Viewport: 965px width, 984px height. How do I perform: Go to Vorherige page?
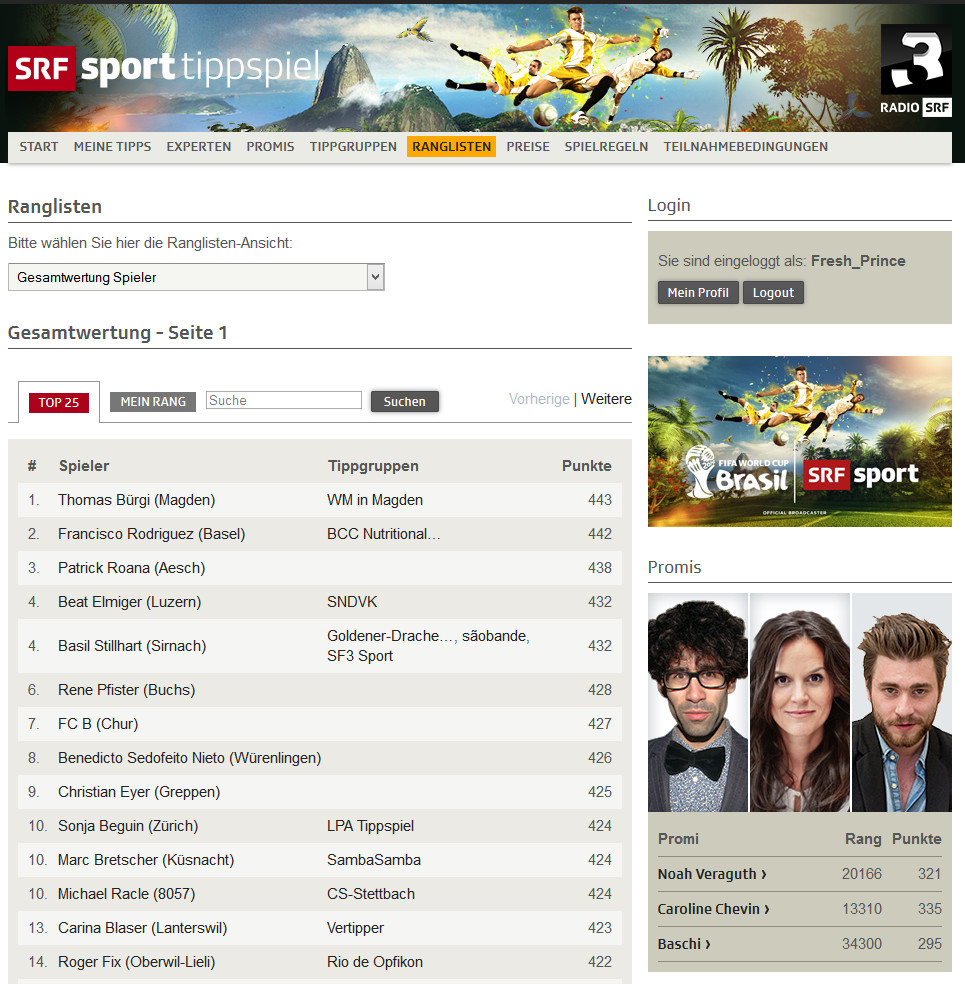click(x=539, y=399)
